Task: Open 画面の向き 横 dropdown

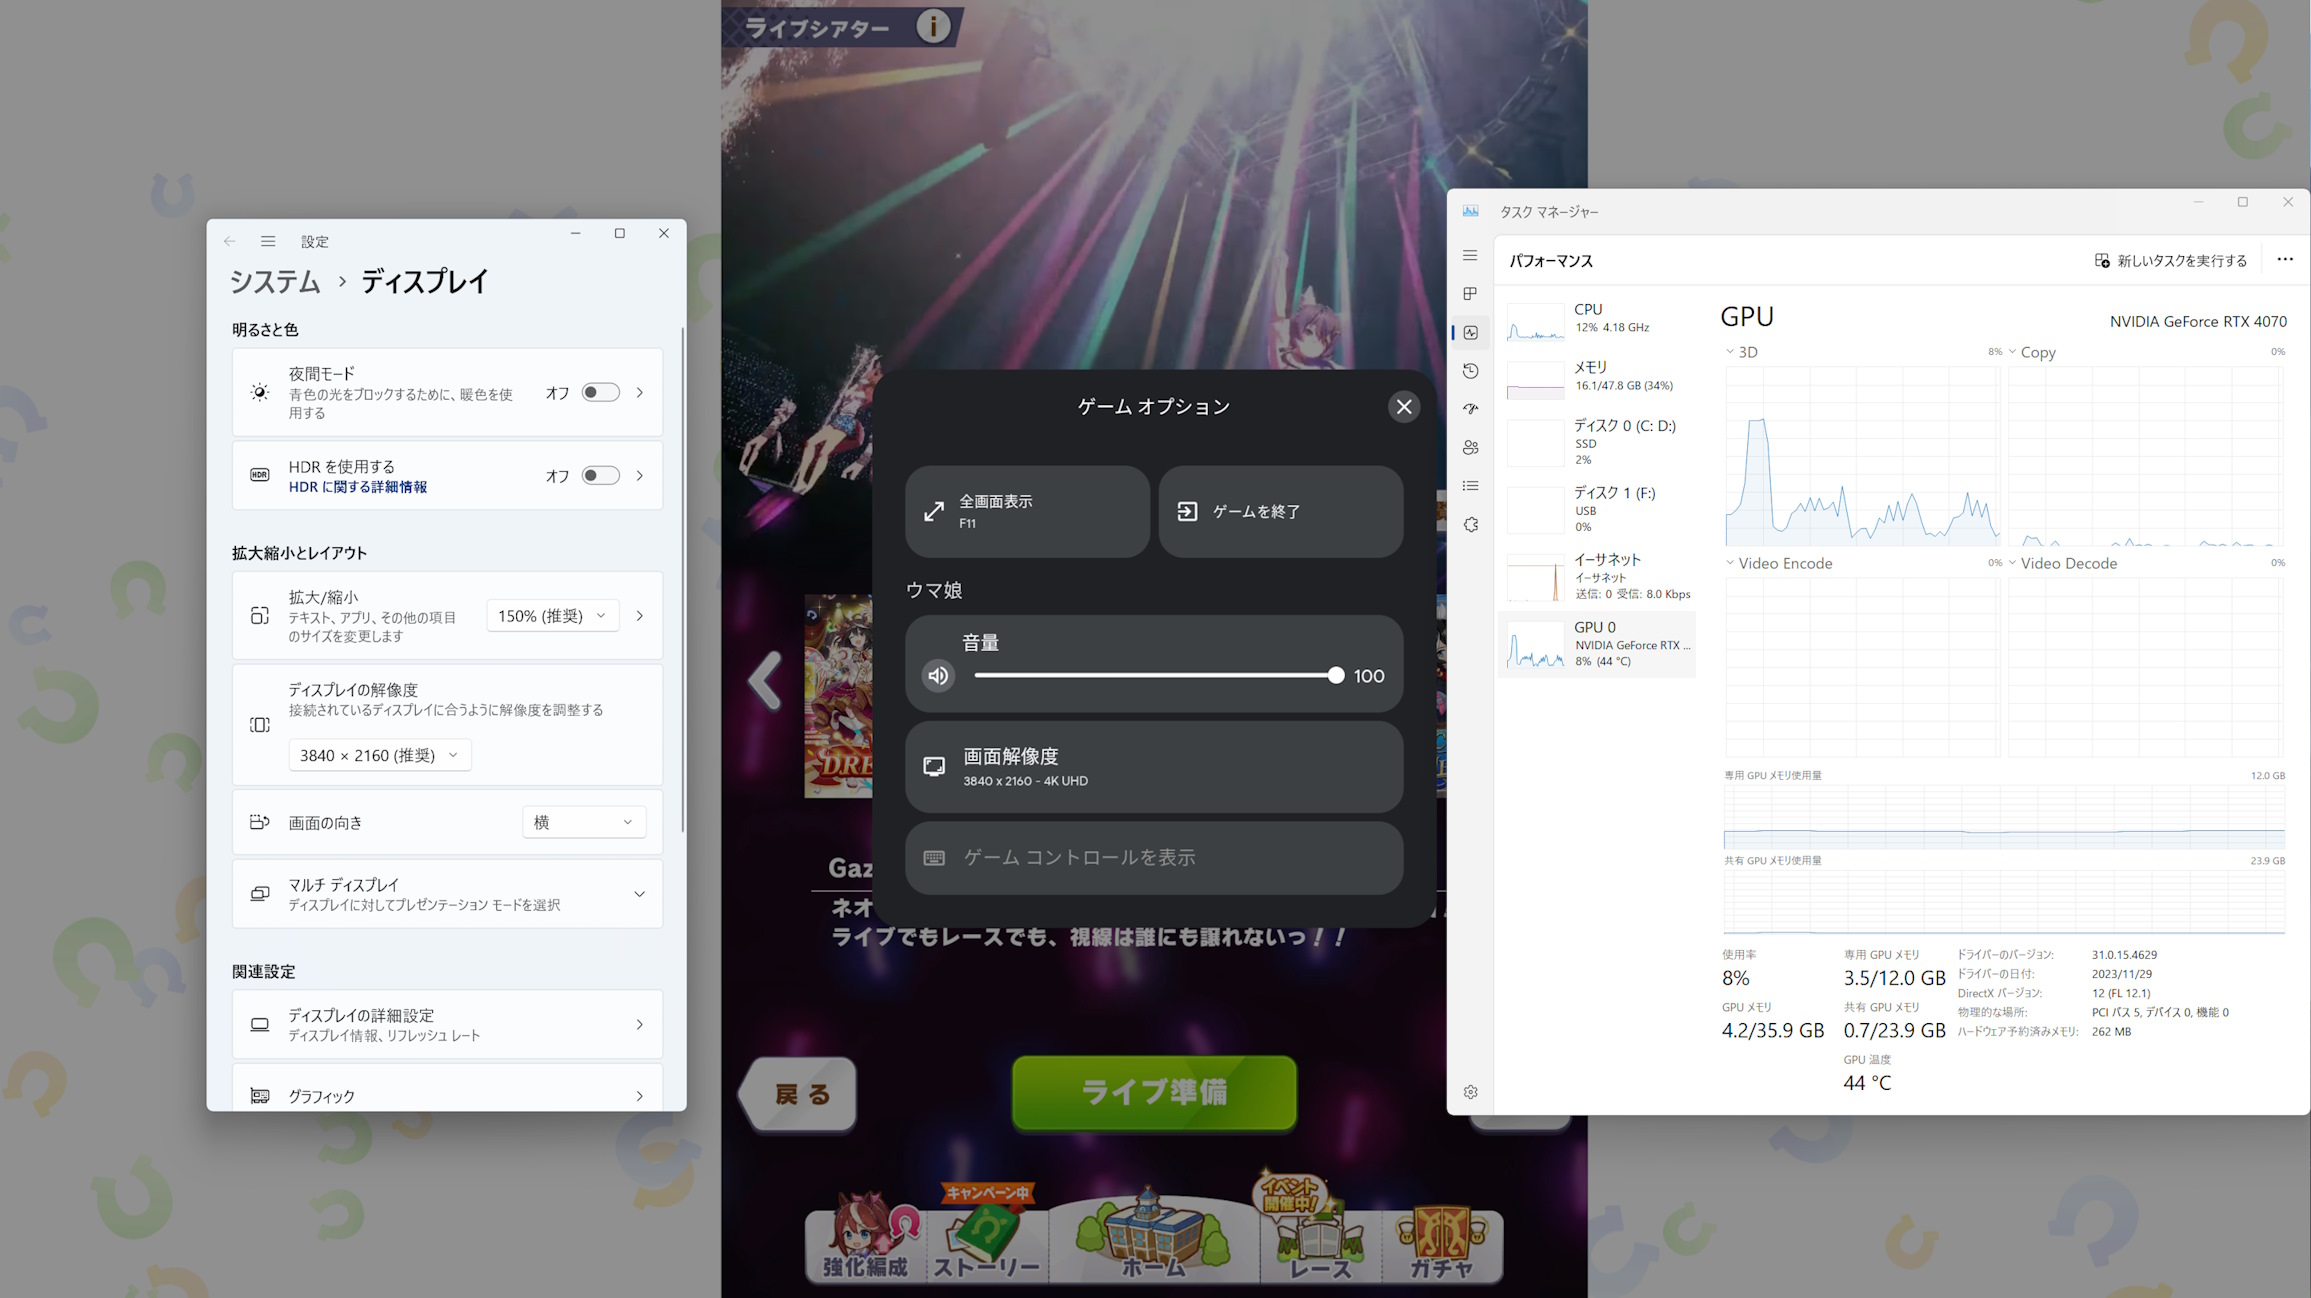Action: (x=584, y=822)
